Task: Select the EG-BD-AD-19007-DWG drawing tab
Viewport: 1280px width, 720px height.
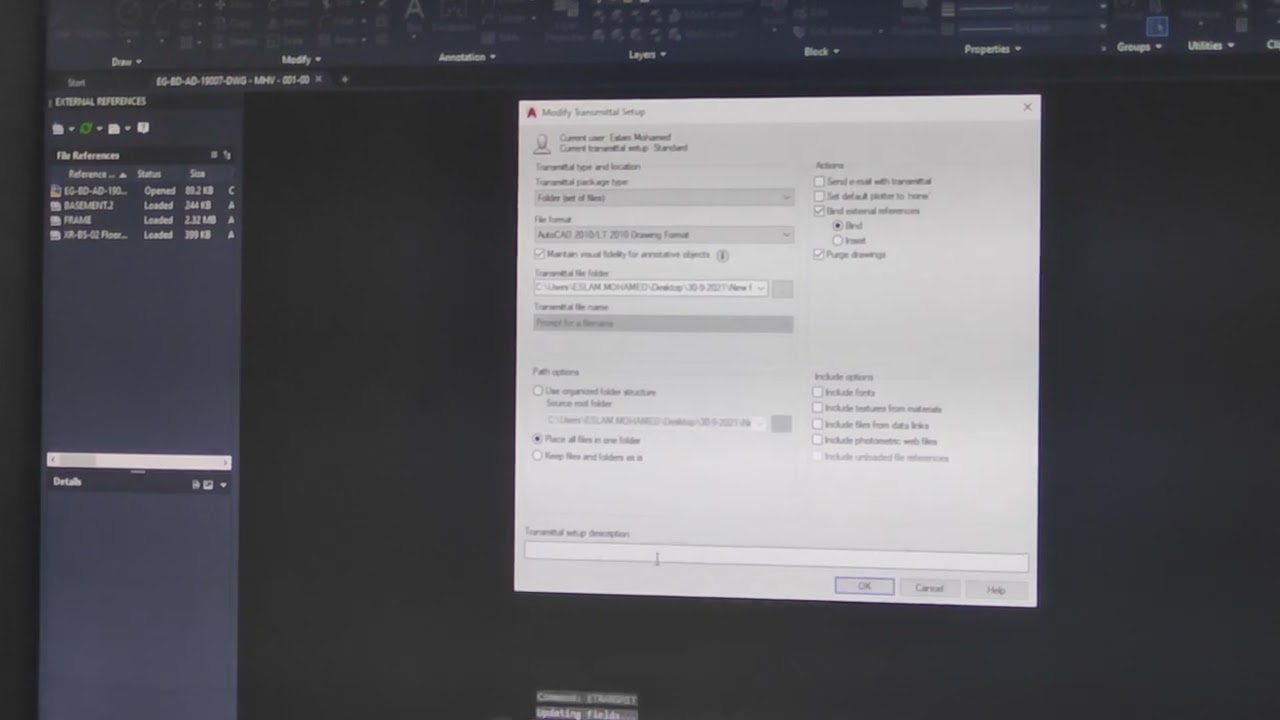Action: pyautogui.click(x=232, y=80)
